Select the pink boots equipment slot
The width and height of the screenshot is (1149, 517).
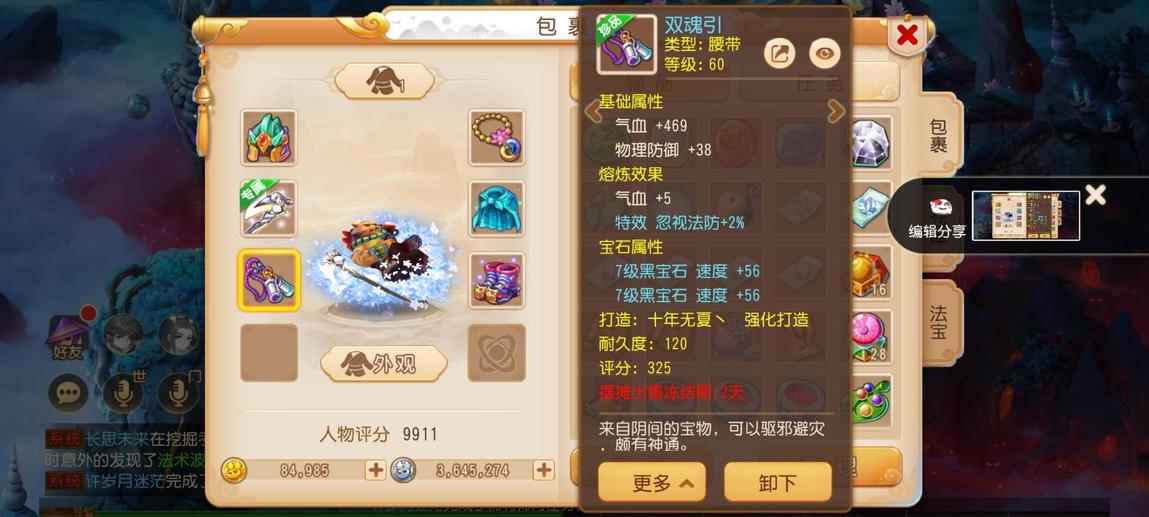tap(497, 280)
